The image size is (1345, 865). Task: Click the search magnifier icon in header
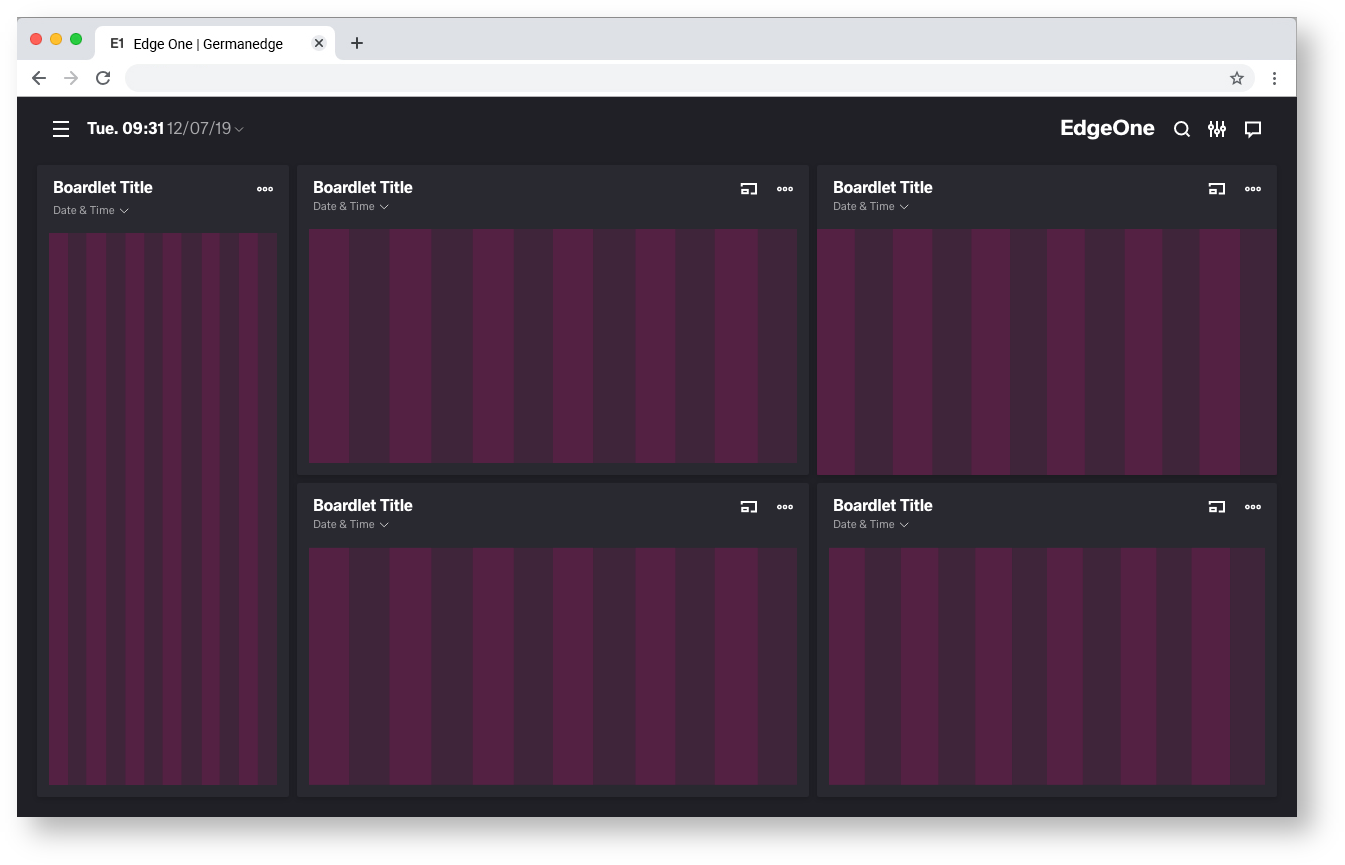tap(1181, 129)
